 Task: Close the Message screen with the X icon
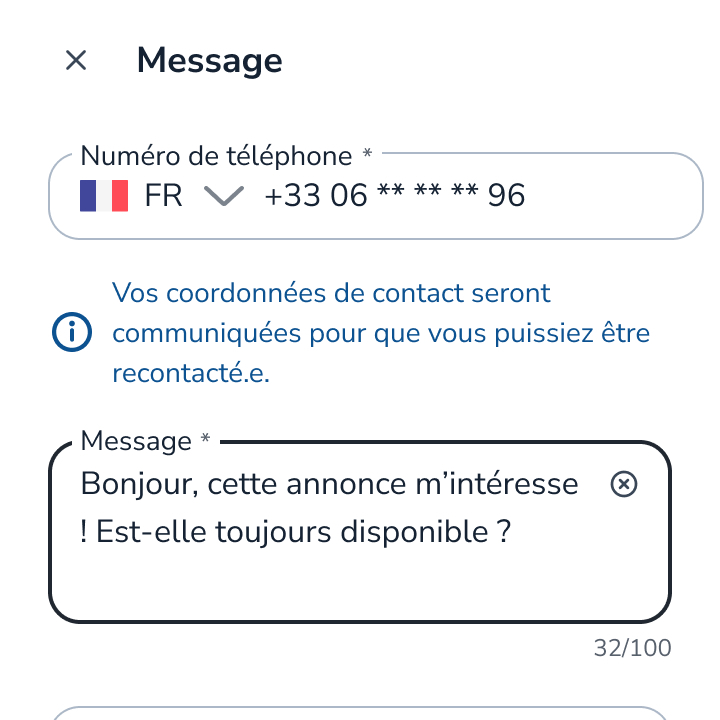[x=76, y=61]
